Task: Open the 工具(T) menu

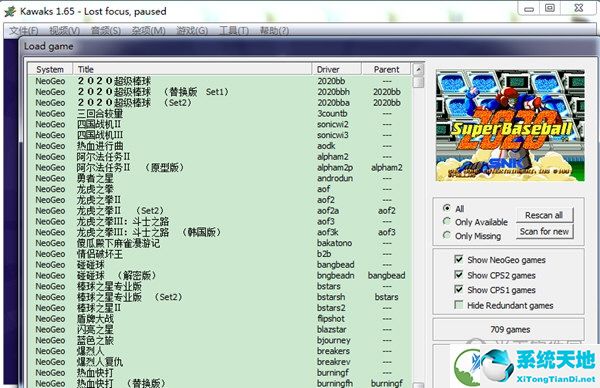Action: pos(234,31)
